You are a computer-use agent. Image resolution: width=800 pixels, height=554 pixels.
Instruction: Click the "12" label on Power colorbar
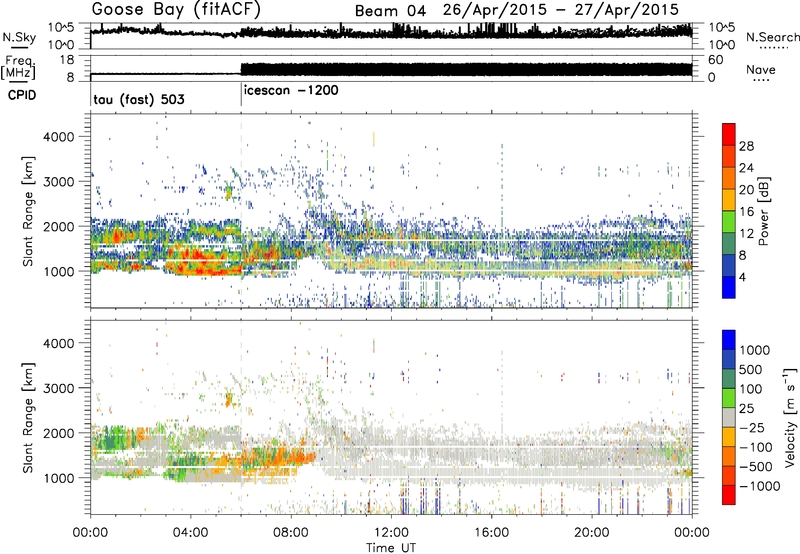click(746, 234)
